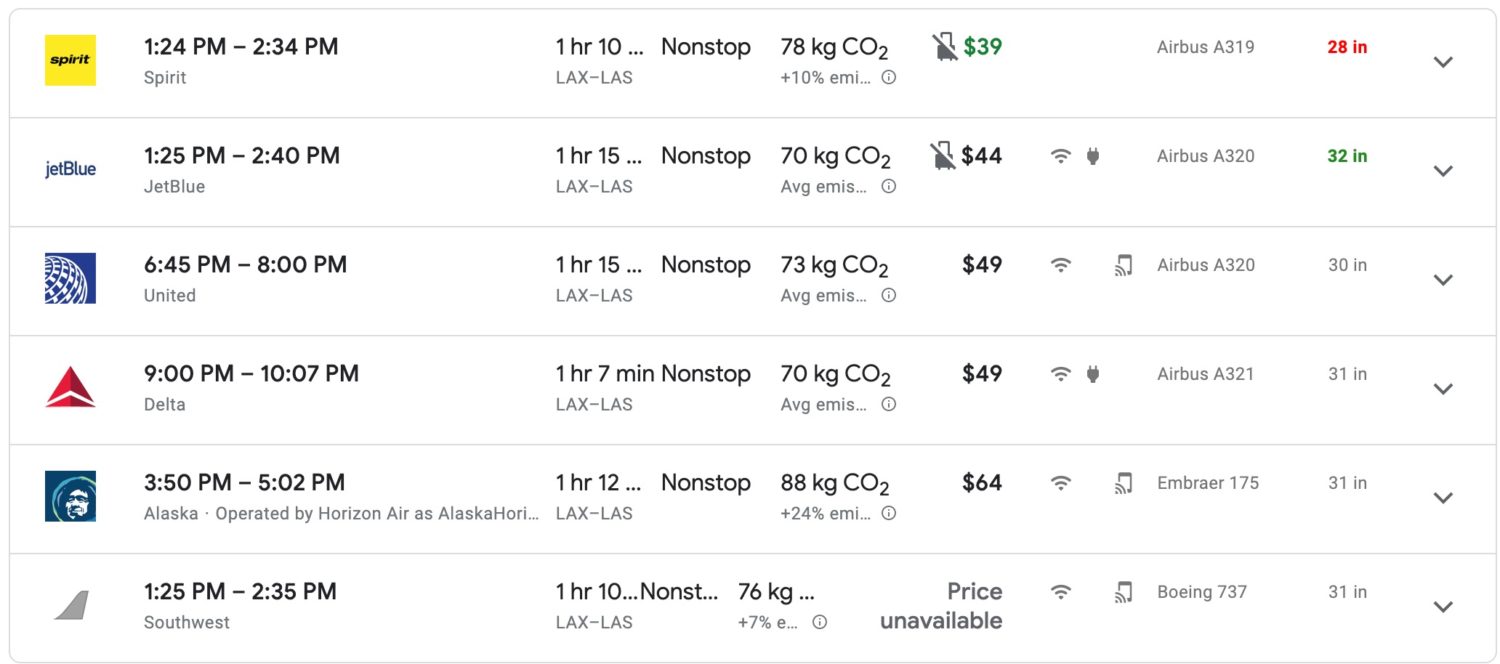Select the United 6:45 PM – 8:00 PM flight

245,265
